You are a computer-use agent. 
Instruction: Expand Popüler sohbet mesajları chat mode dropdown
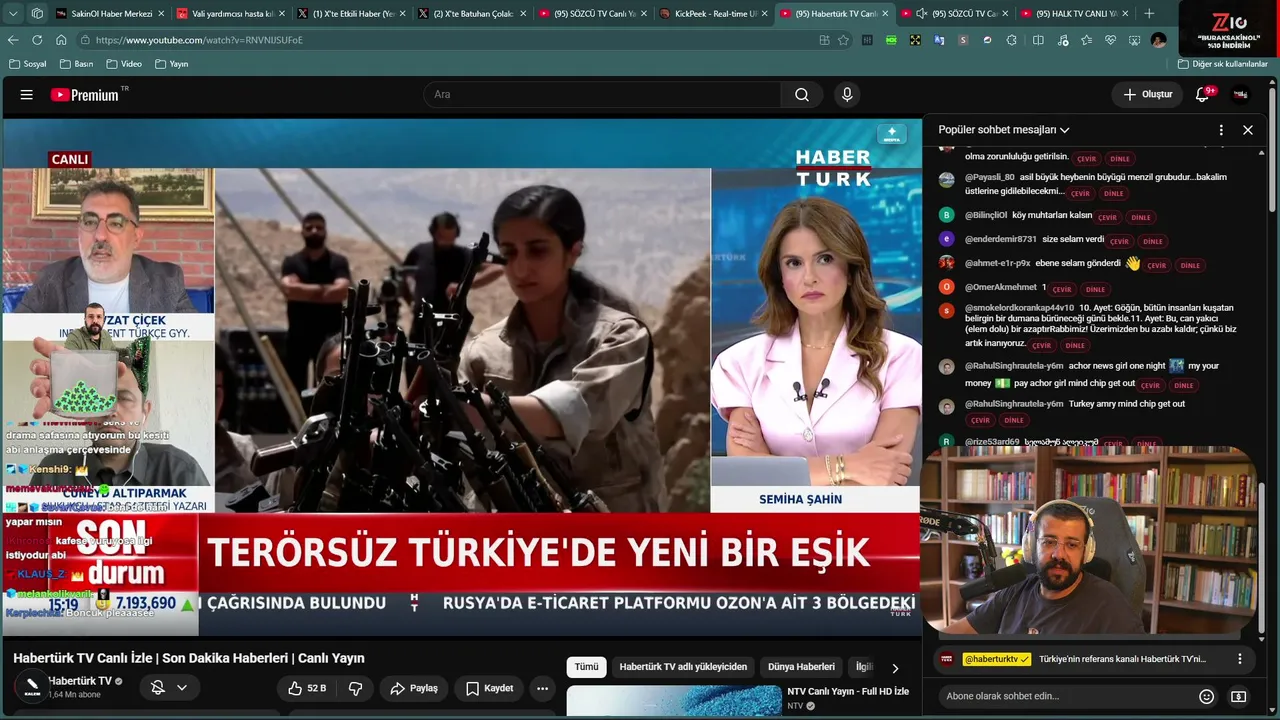pyautogui.click(x=1004, y=130)
